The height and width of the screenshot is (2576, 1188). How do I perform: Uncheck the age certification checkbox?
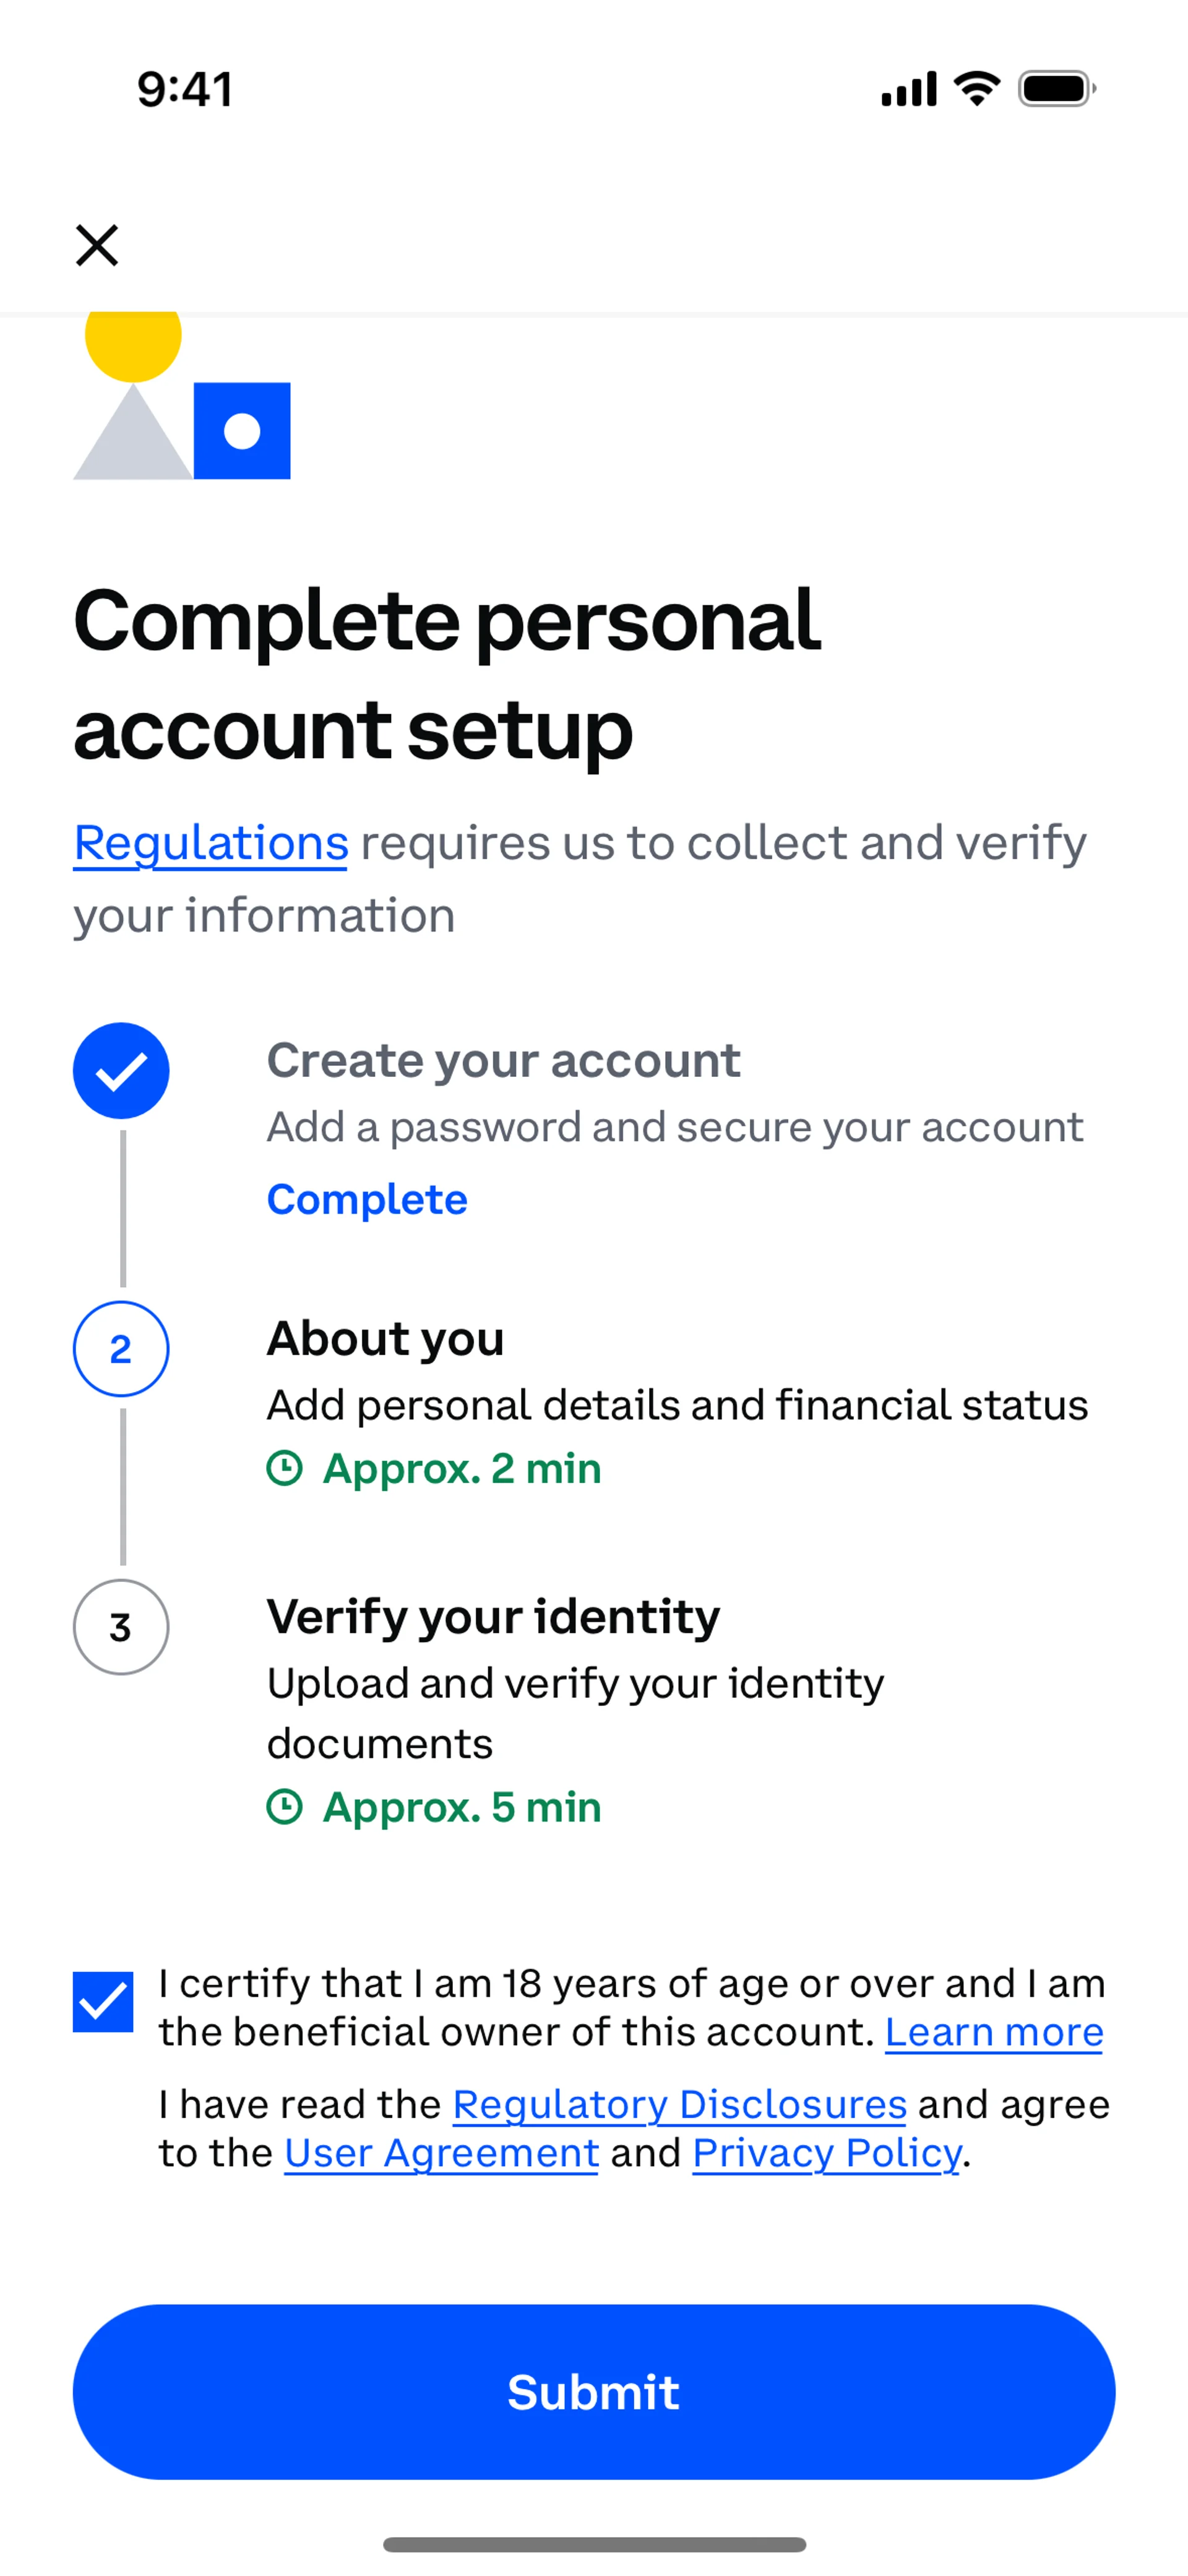(103, 2002)
